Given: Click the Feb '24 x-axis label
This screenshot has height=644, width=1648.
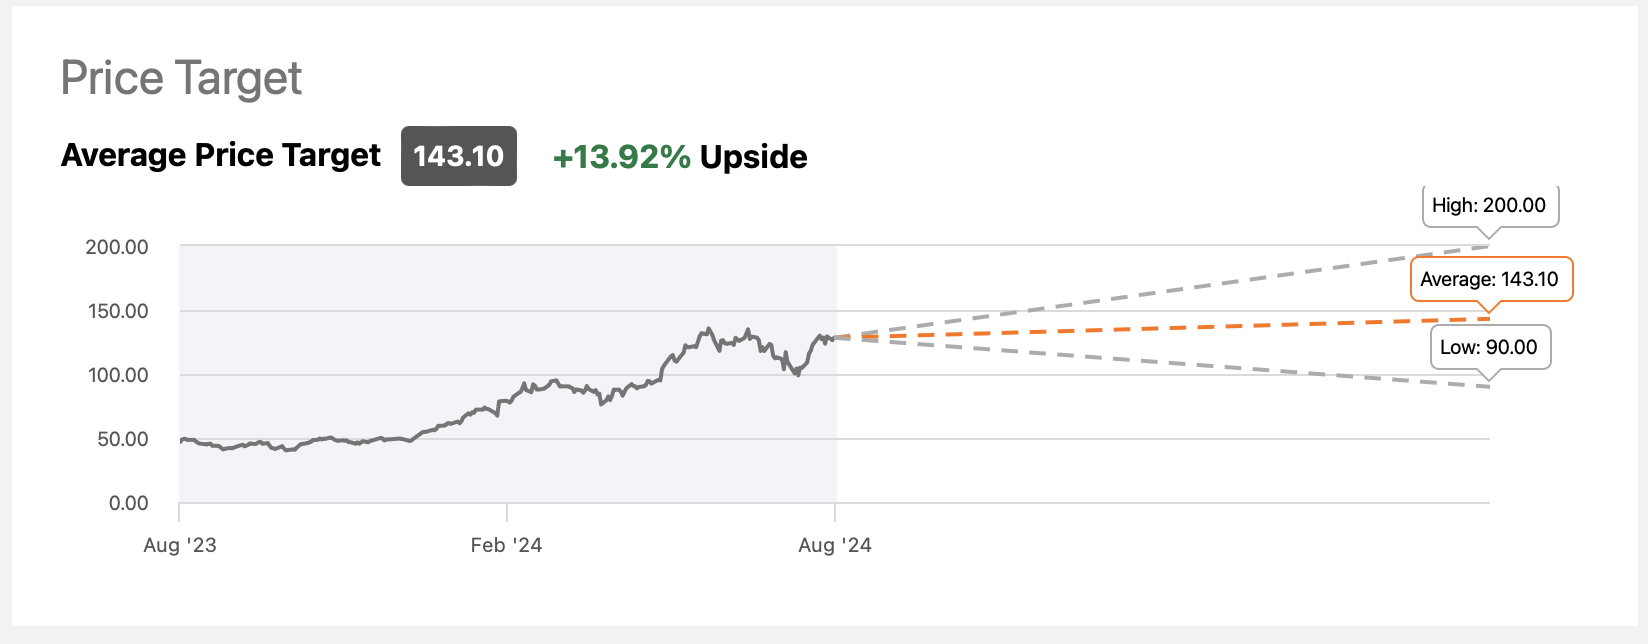Looking at the screenshot, I should pos(506,545).
